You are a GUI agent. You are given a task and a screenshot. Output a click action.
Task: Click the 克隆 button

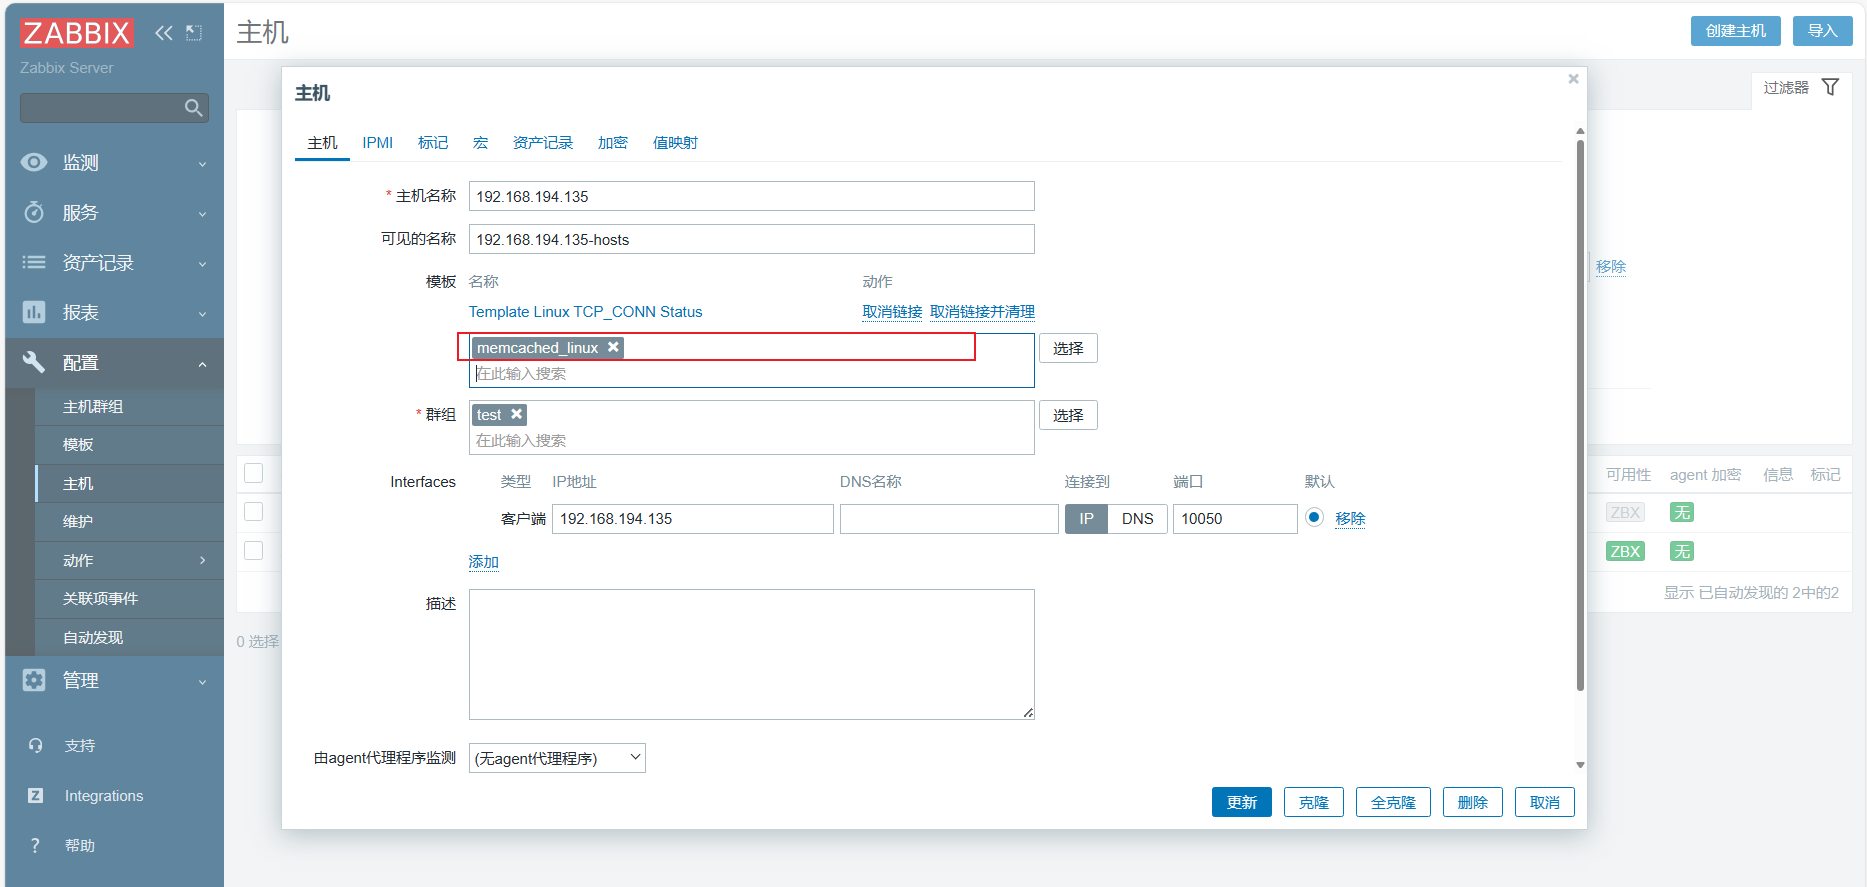pyautogui.click(x=1314, y=802)
